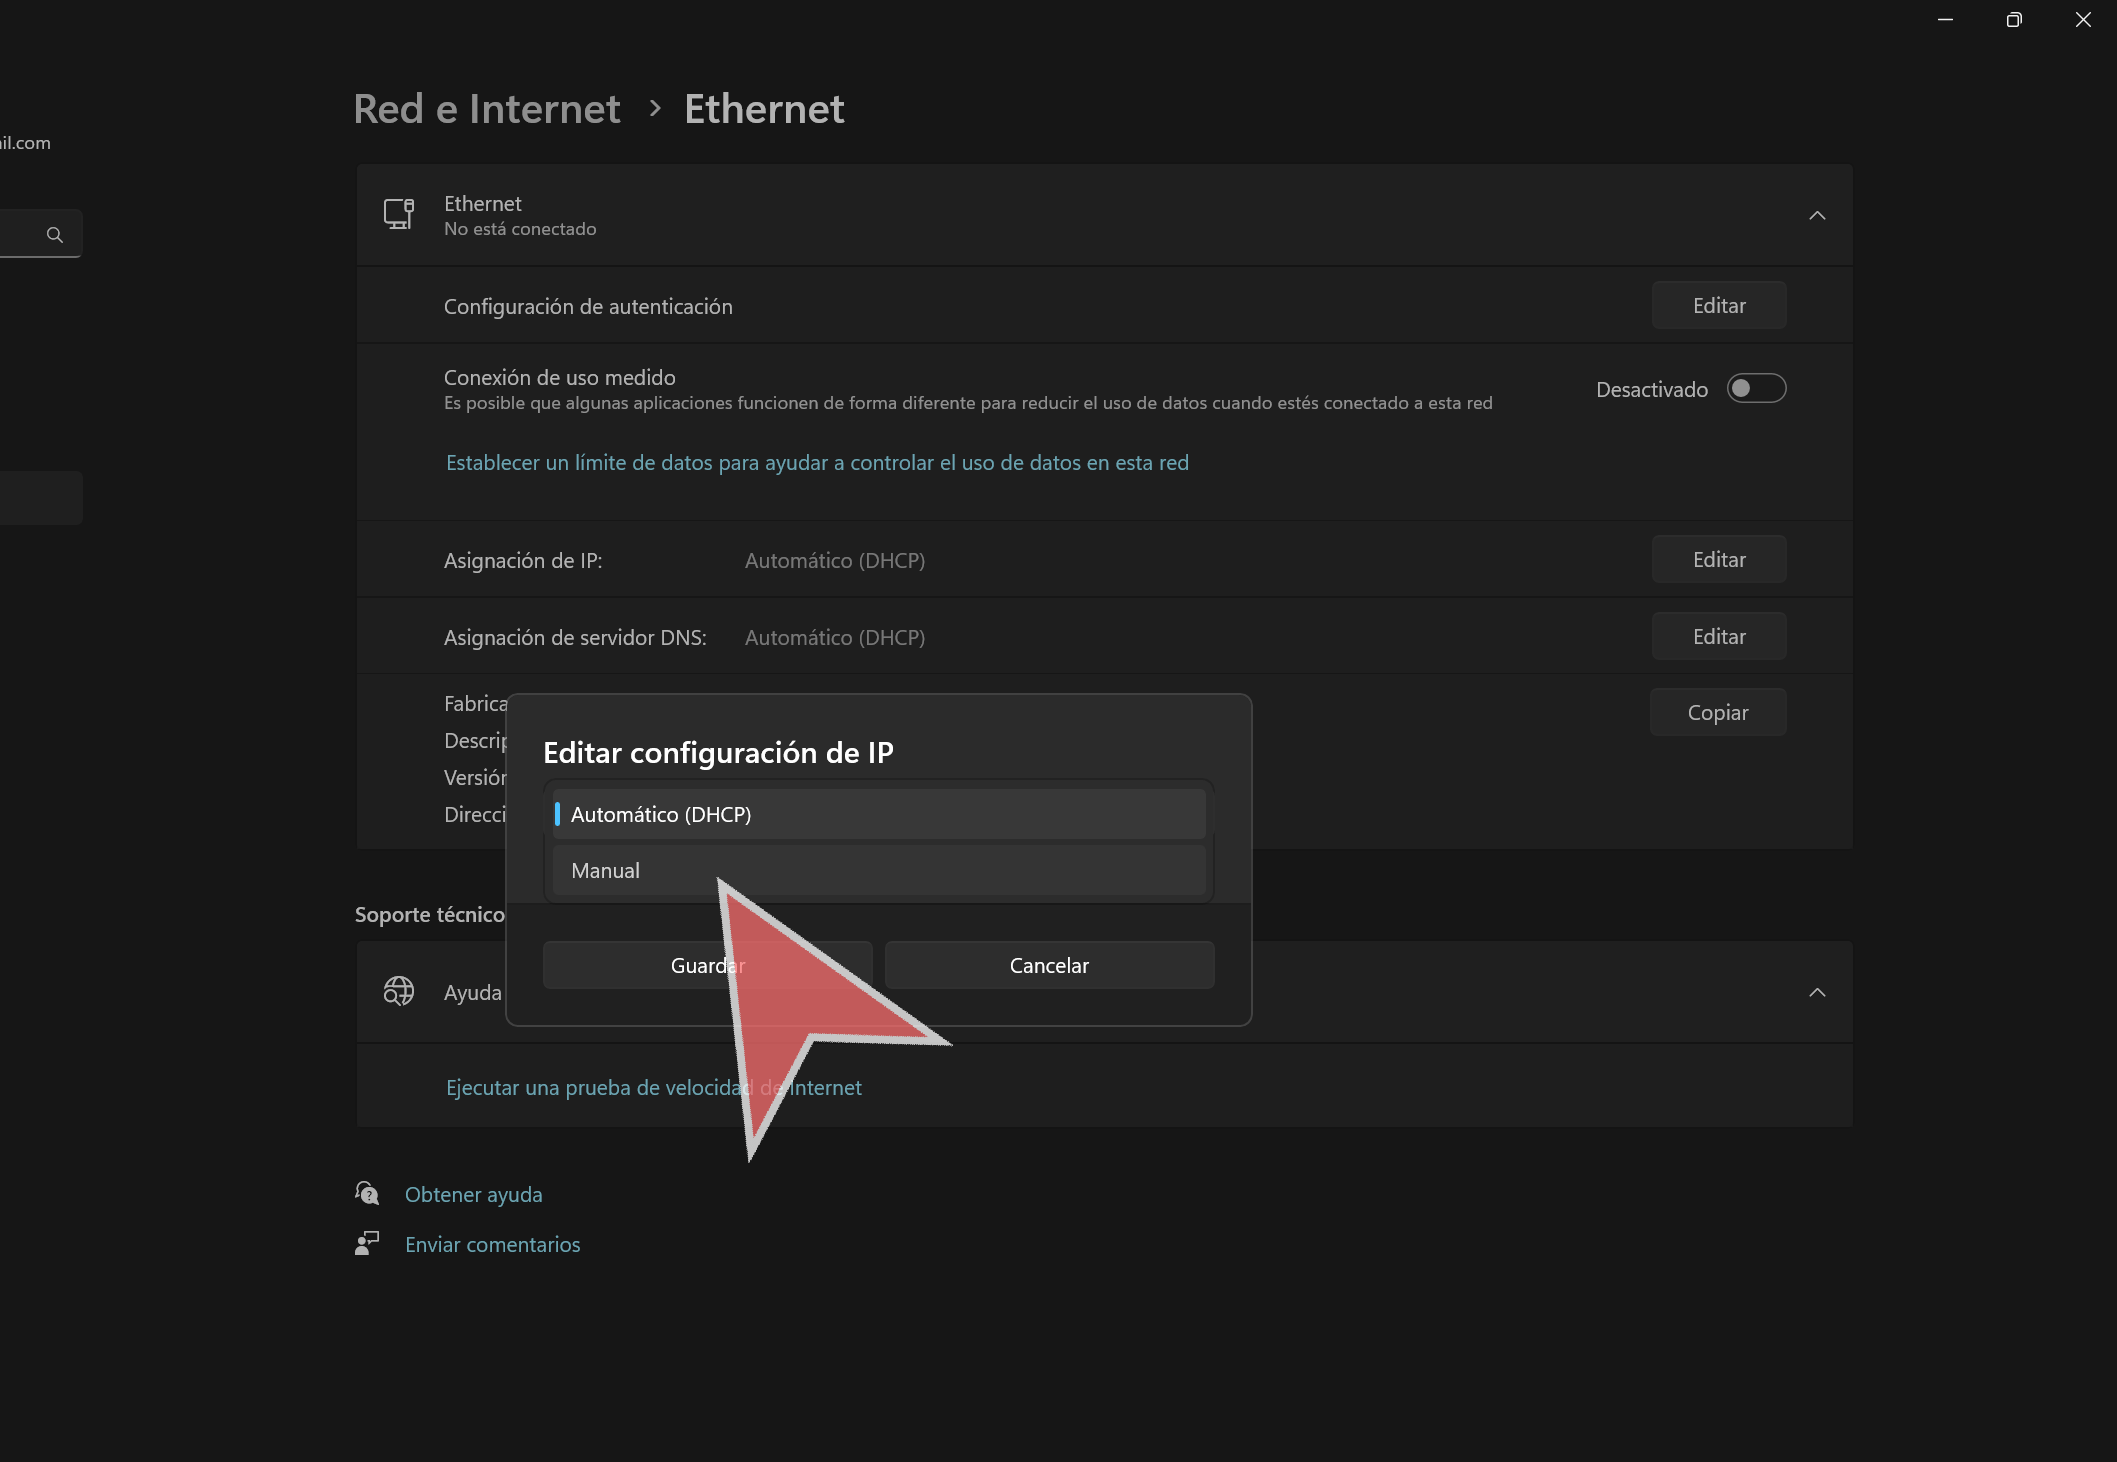2117x1462 pixels.
Task: Copy adapter properties with Copiar
Action: (1717, 712)
